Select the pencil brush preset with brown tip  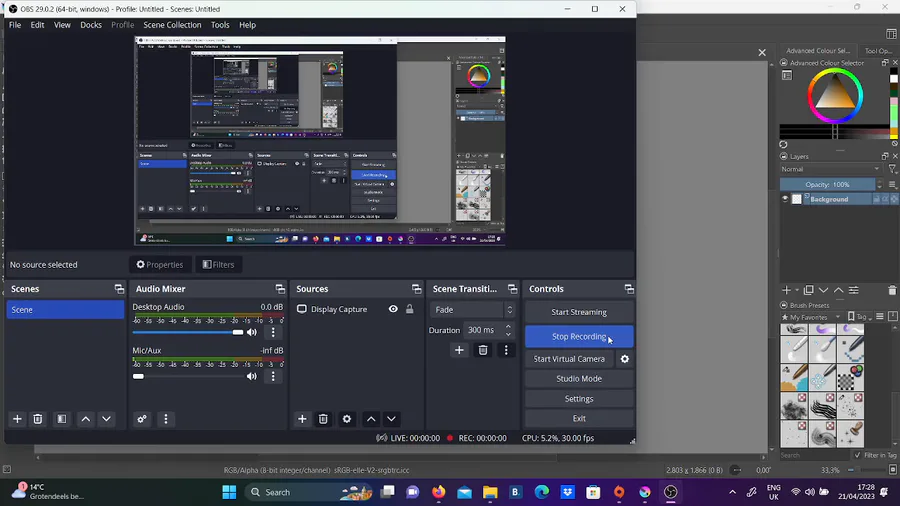(794, 376)
